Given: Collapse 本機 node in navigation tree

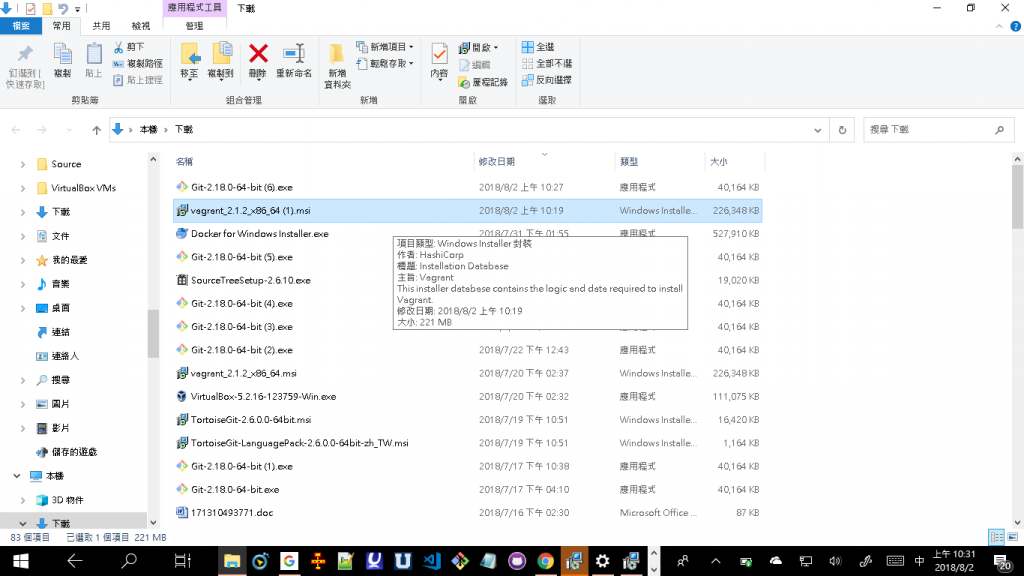Looking at the screenshot, I should pos(17,476).
